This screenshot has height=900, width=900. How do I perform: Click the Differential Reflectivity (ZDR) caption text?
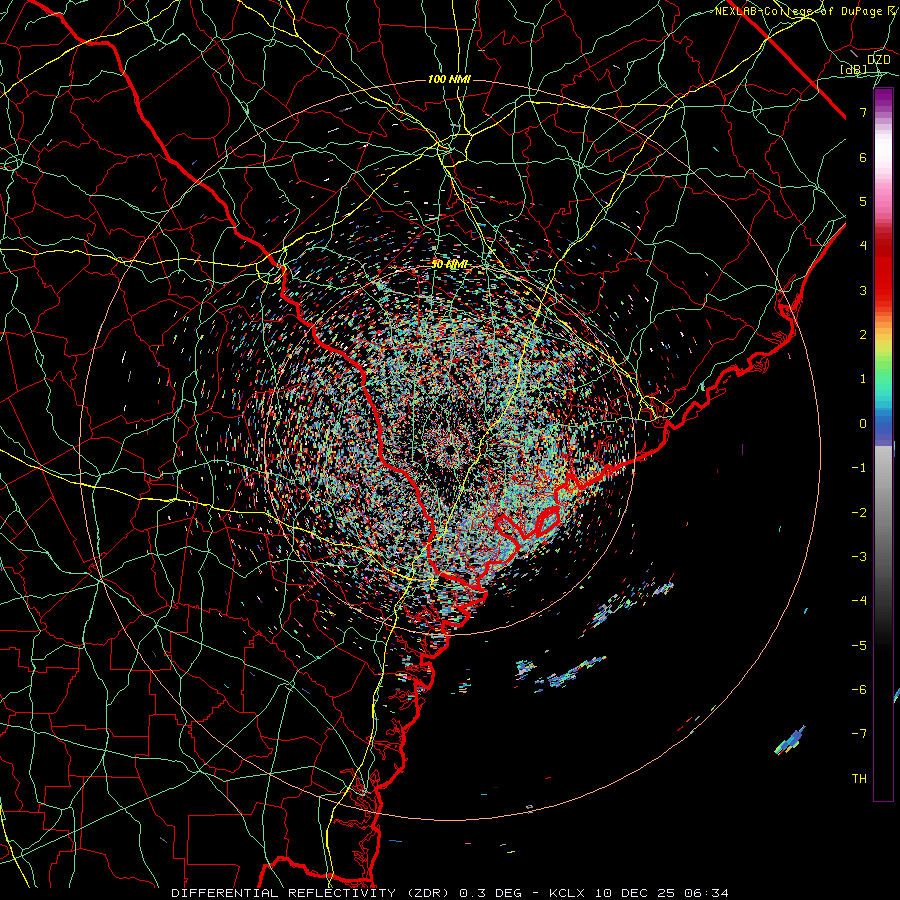312,893
